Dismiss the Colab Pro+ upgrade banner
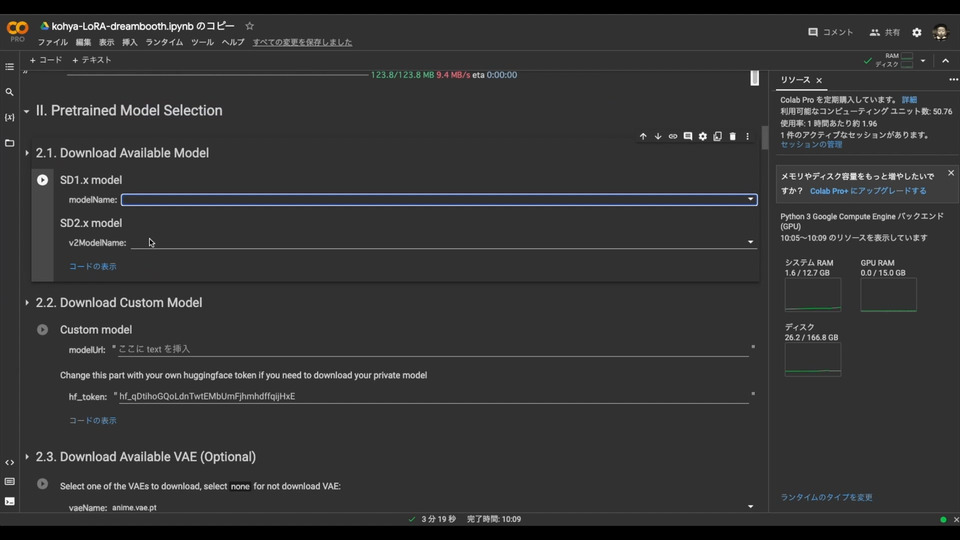The image size is (960, 540). [951, 173]
